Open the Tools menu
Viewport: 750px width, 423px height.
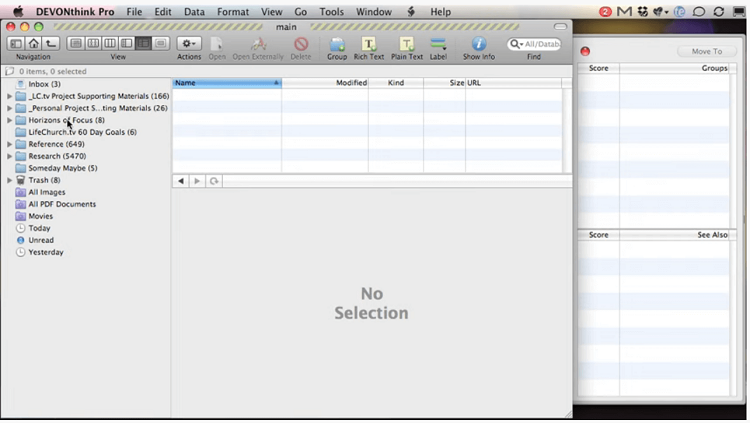(331, 12)
